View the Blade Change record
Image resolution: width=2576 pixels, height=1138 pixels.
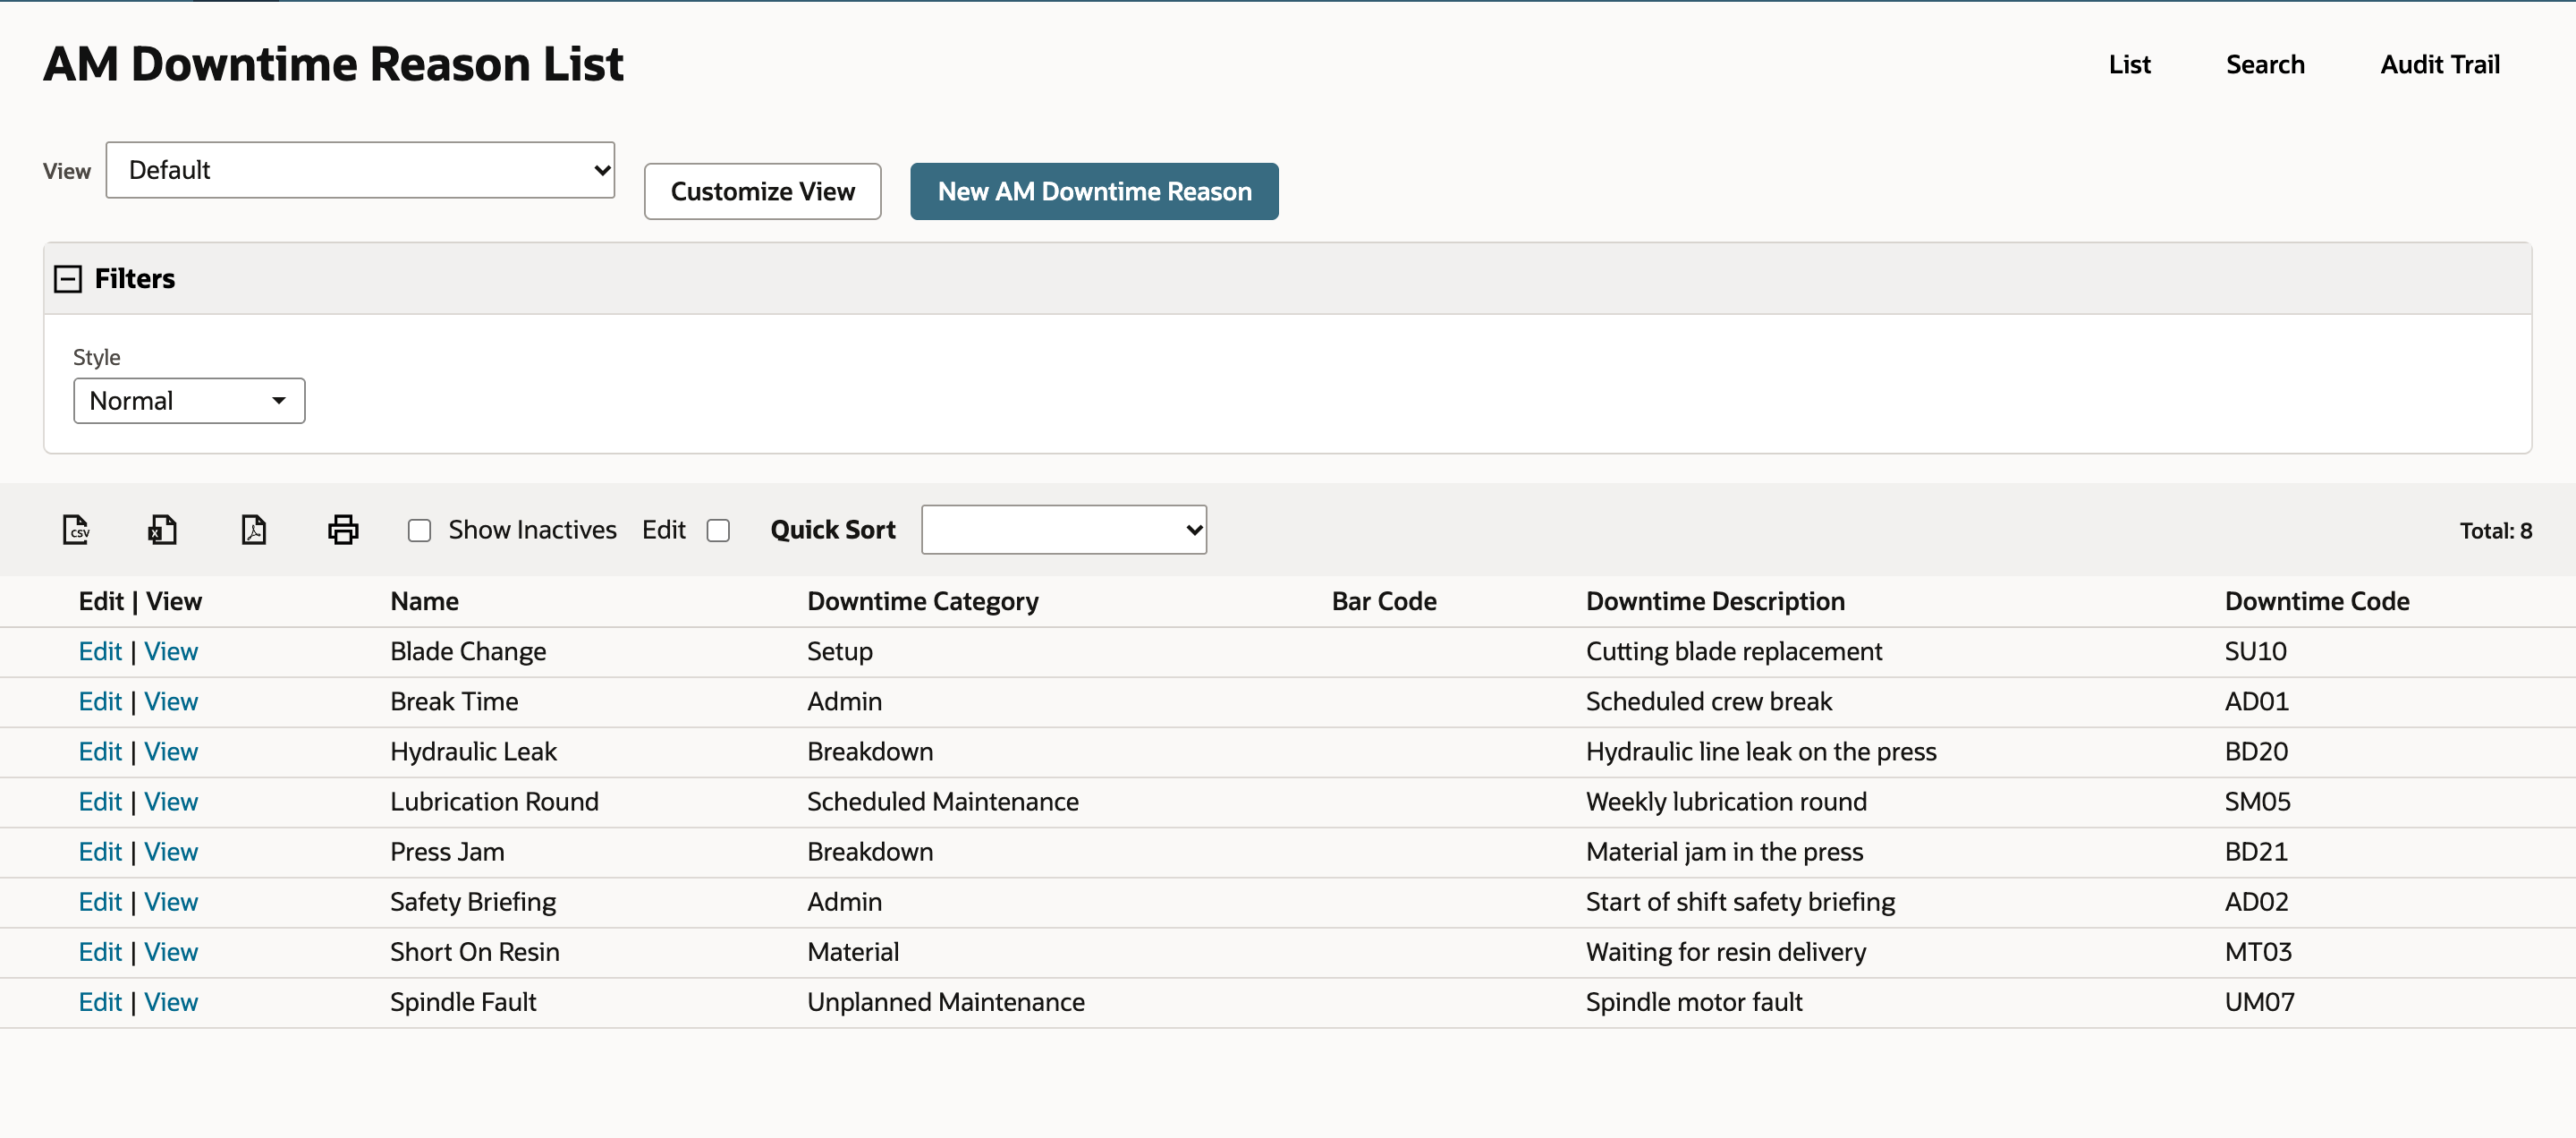click(171, 652)
